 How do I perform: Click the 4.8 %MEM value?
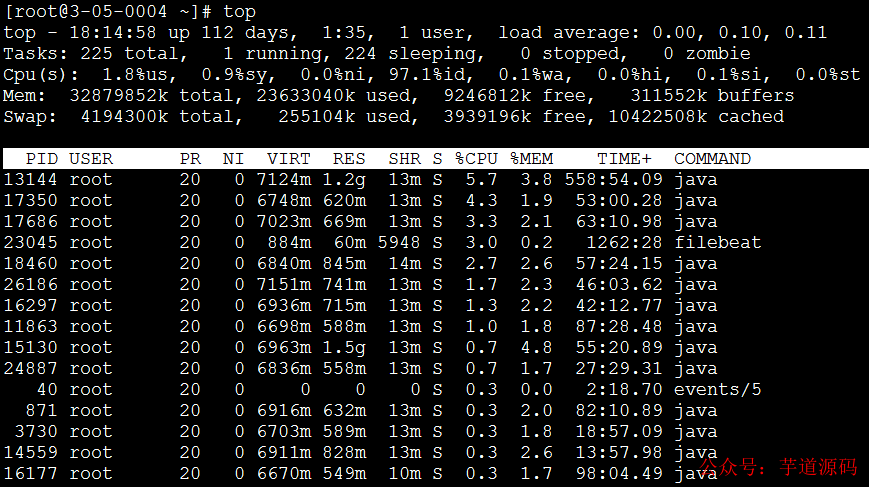coord(536,348)
